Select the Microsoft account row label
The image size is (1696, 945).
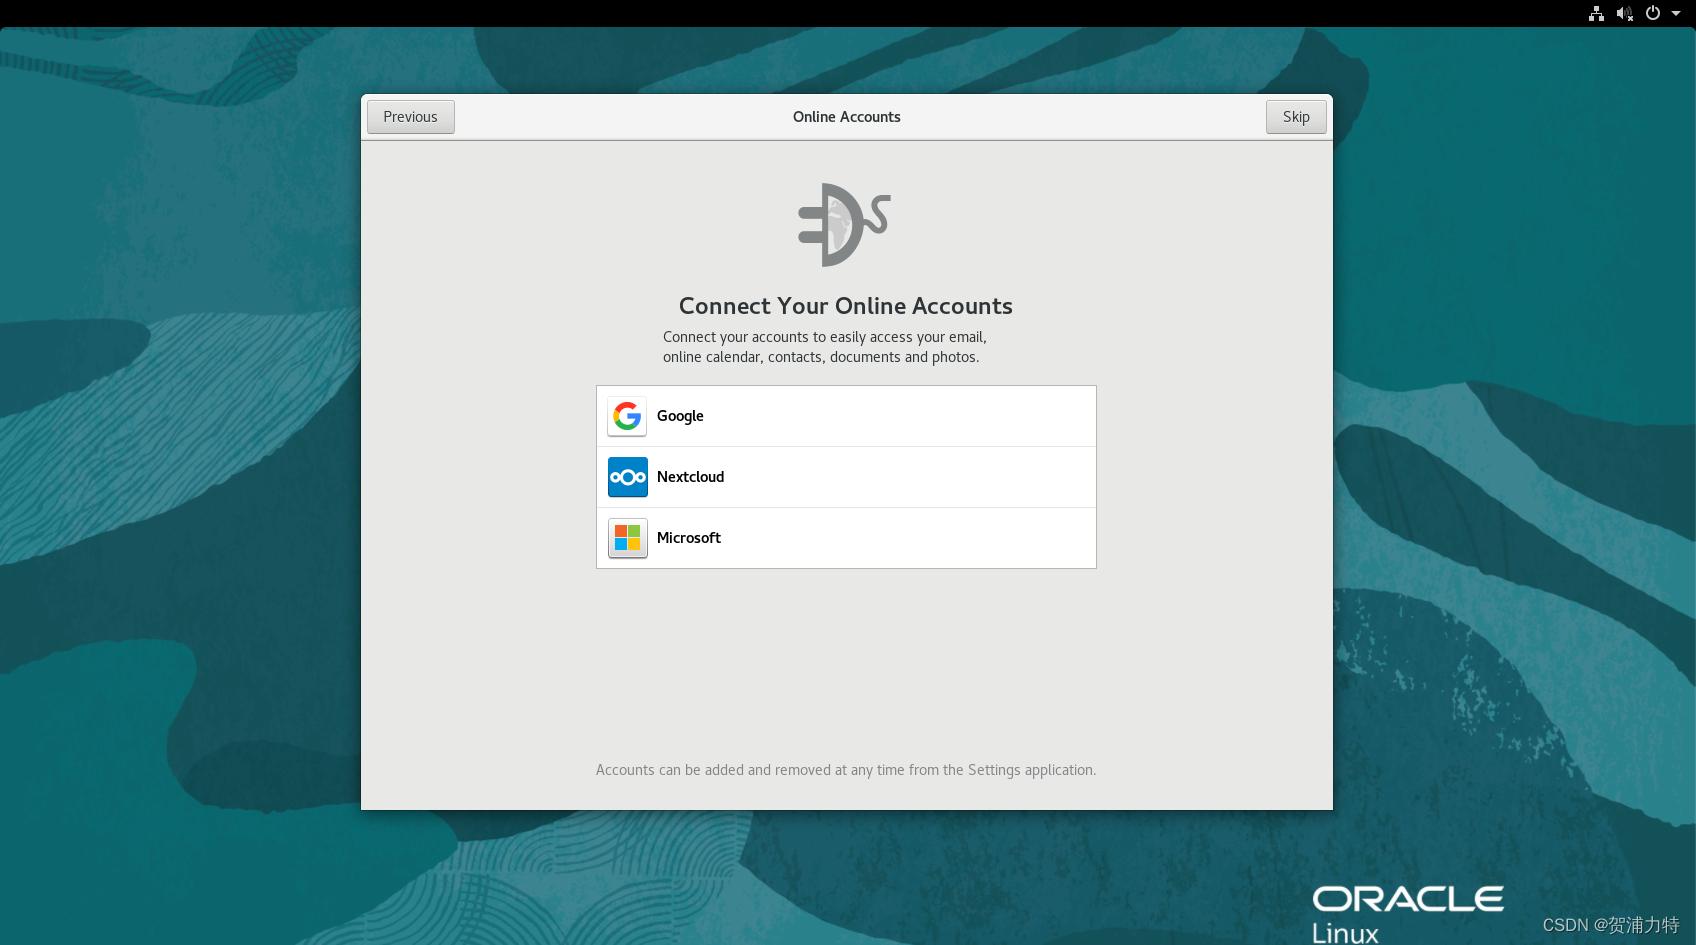[x=688, y=538]
